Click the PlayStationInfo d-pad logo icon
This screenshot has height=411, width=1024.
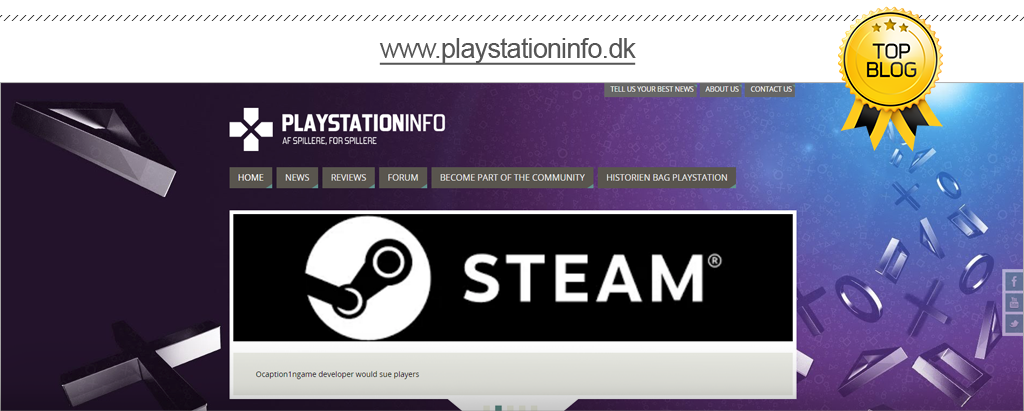tap(250, 129)
